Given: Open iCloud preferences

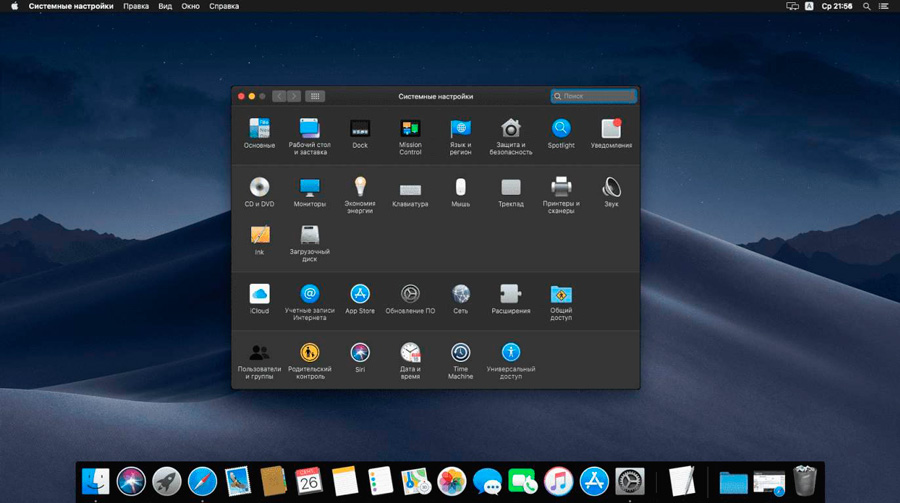Looking at the screenshot, I should [259, 299].
